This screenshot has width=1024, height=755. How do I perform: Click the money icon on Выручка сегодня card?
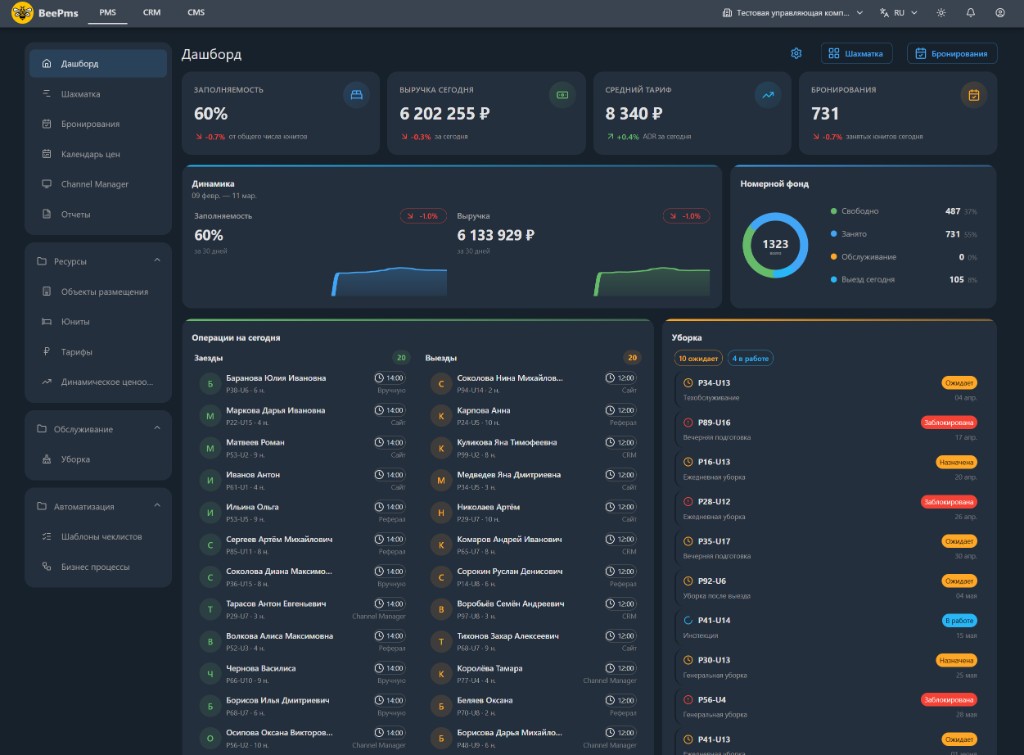point(562,95)
